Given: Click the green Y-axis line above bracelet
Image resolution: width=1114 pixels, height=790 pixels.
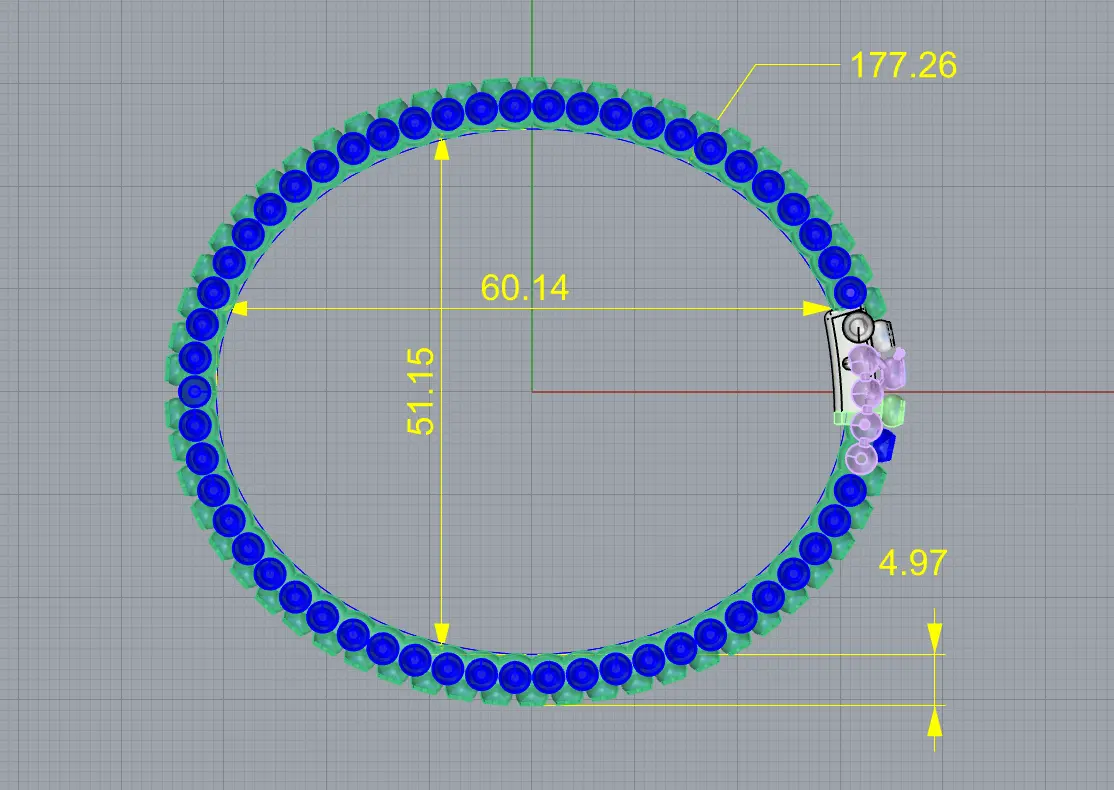Looking at the screenshot, I should pos(532,40).
